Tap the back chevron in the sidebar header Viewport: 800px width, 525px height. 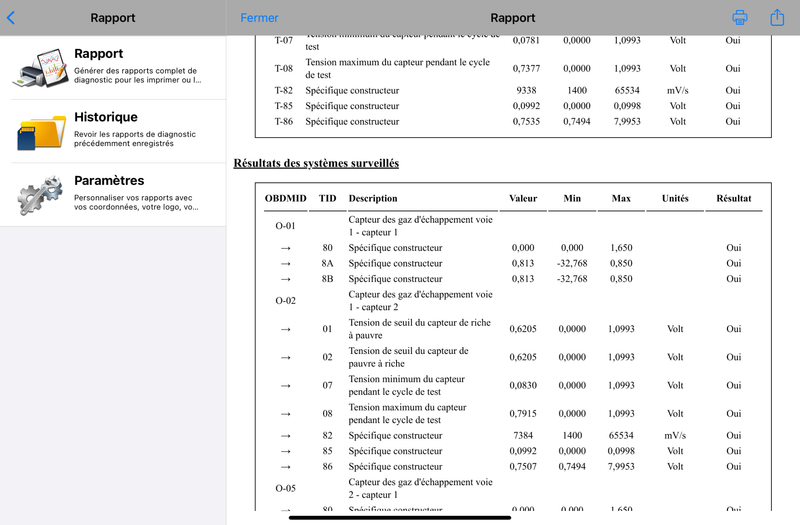(x=11, y=18)
